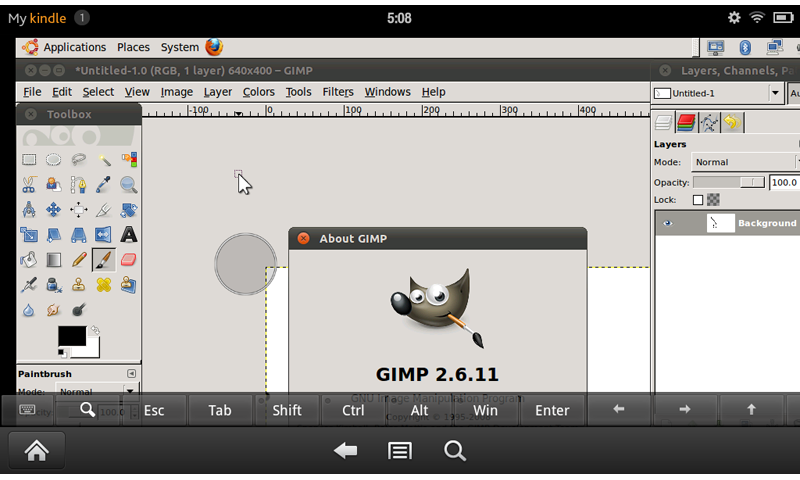Select the Ink tool
Viewport: 800px width, 480px height.
point(54,285)
